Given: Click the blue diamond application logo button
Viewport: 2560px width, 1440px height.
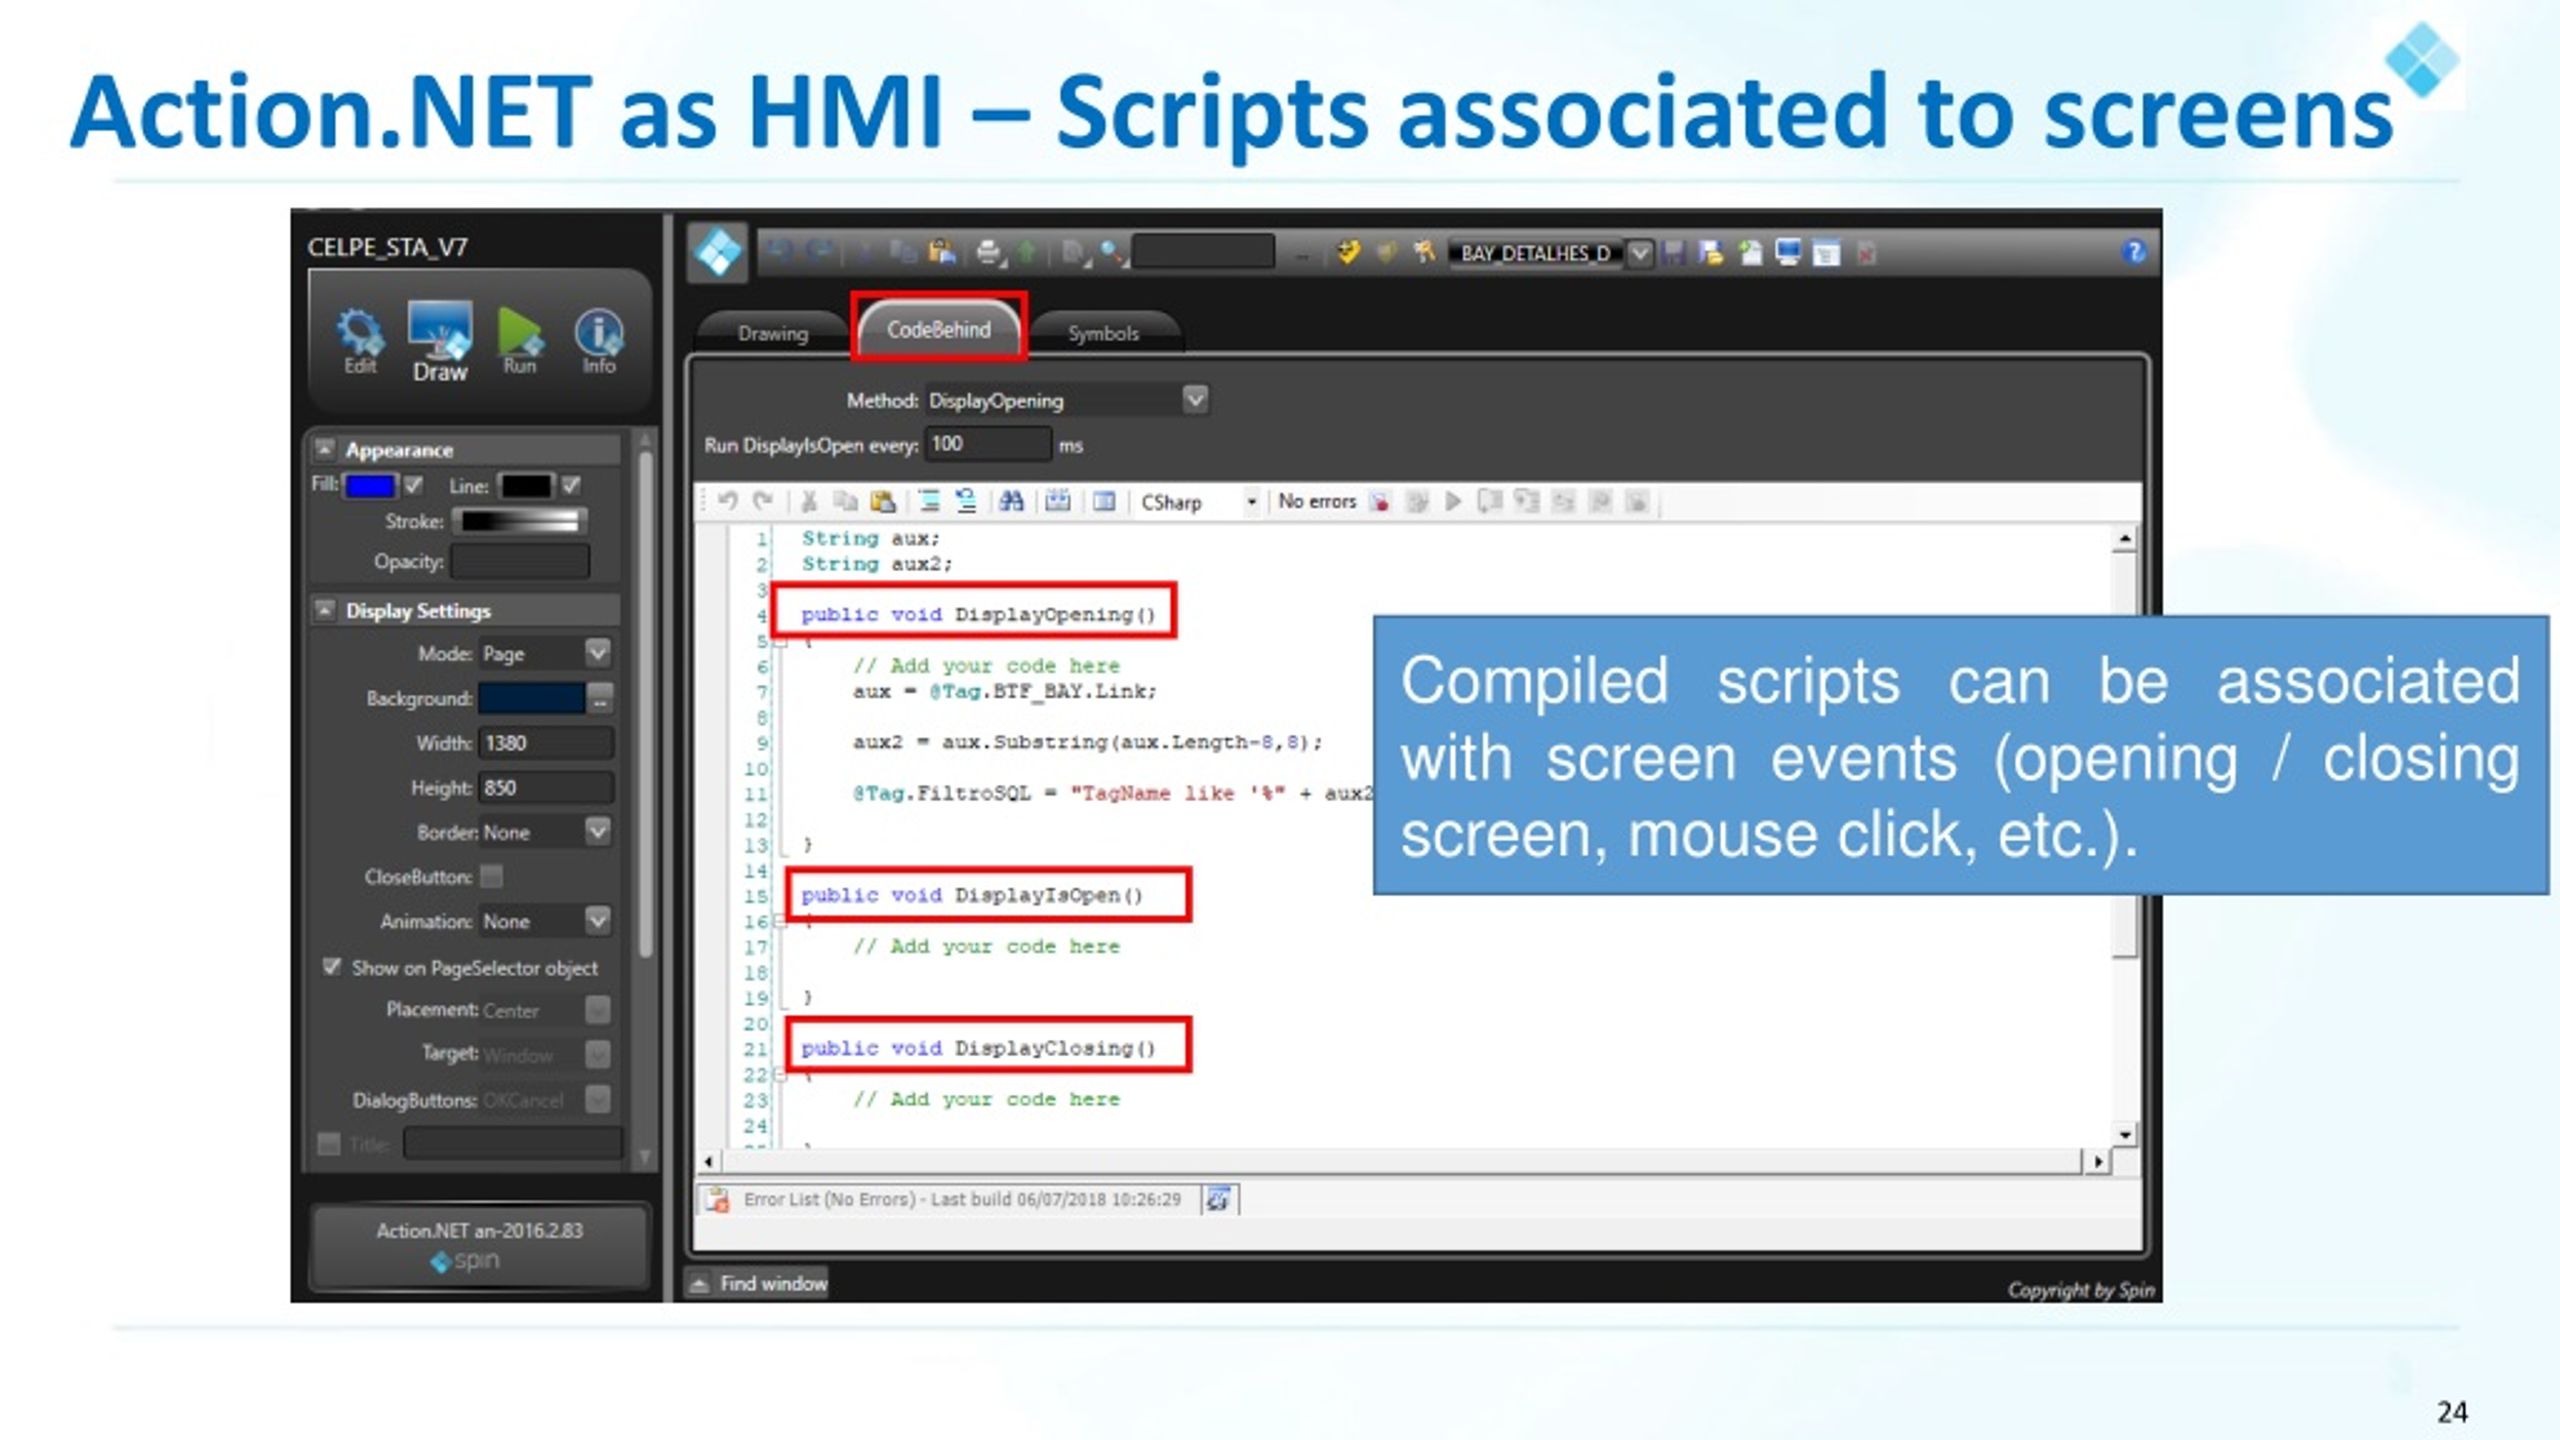Looking at the screenshot, I should click(x=718, y=252).
